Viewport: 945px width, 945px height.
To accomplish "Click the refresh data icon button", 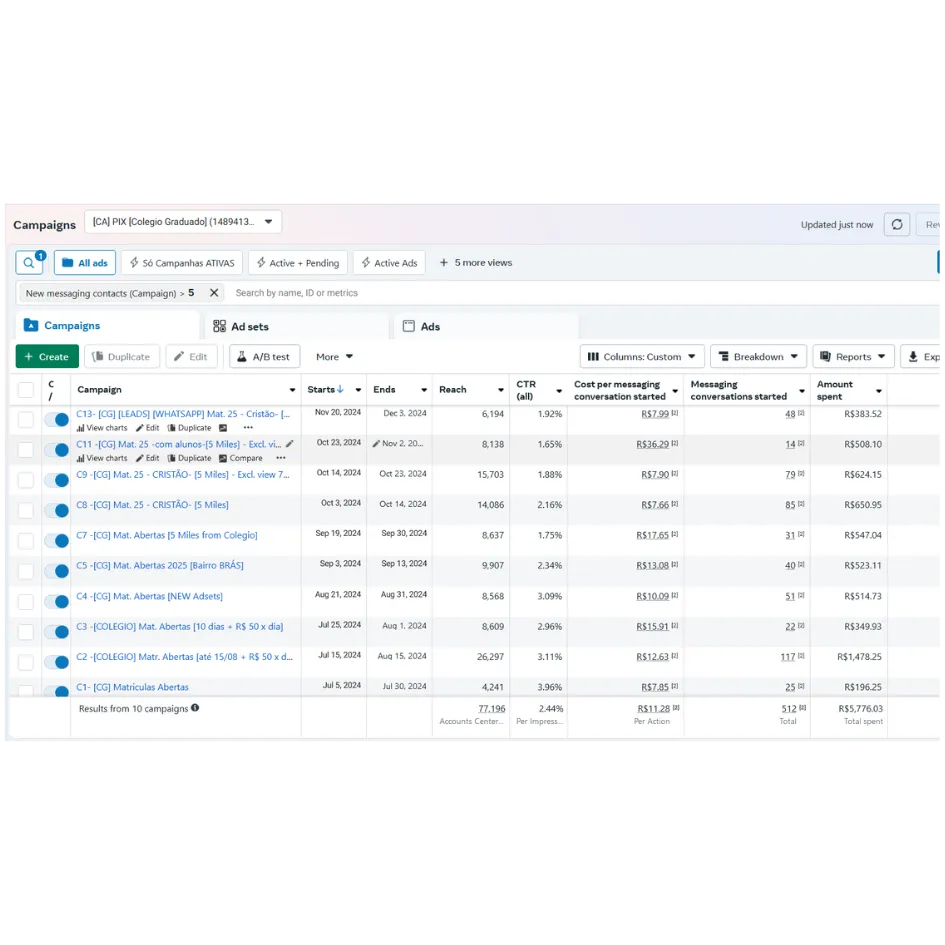I will point(897,225).
